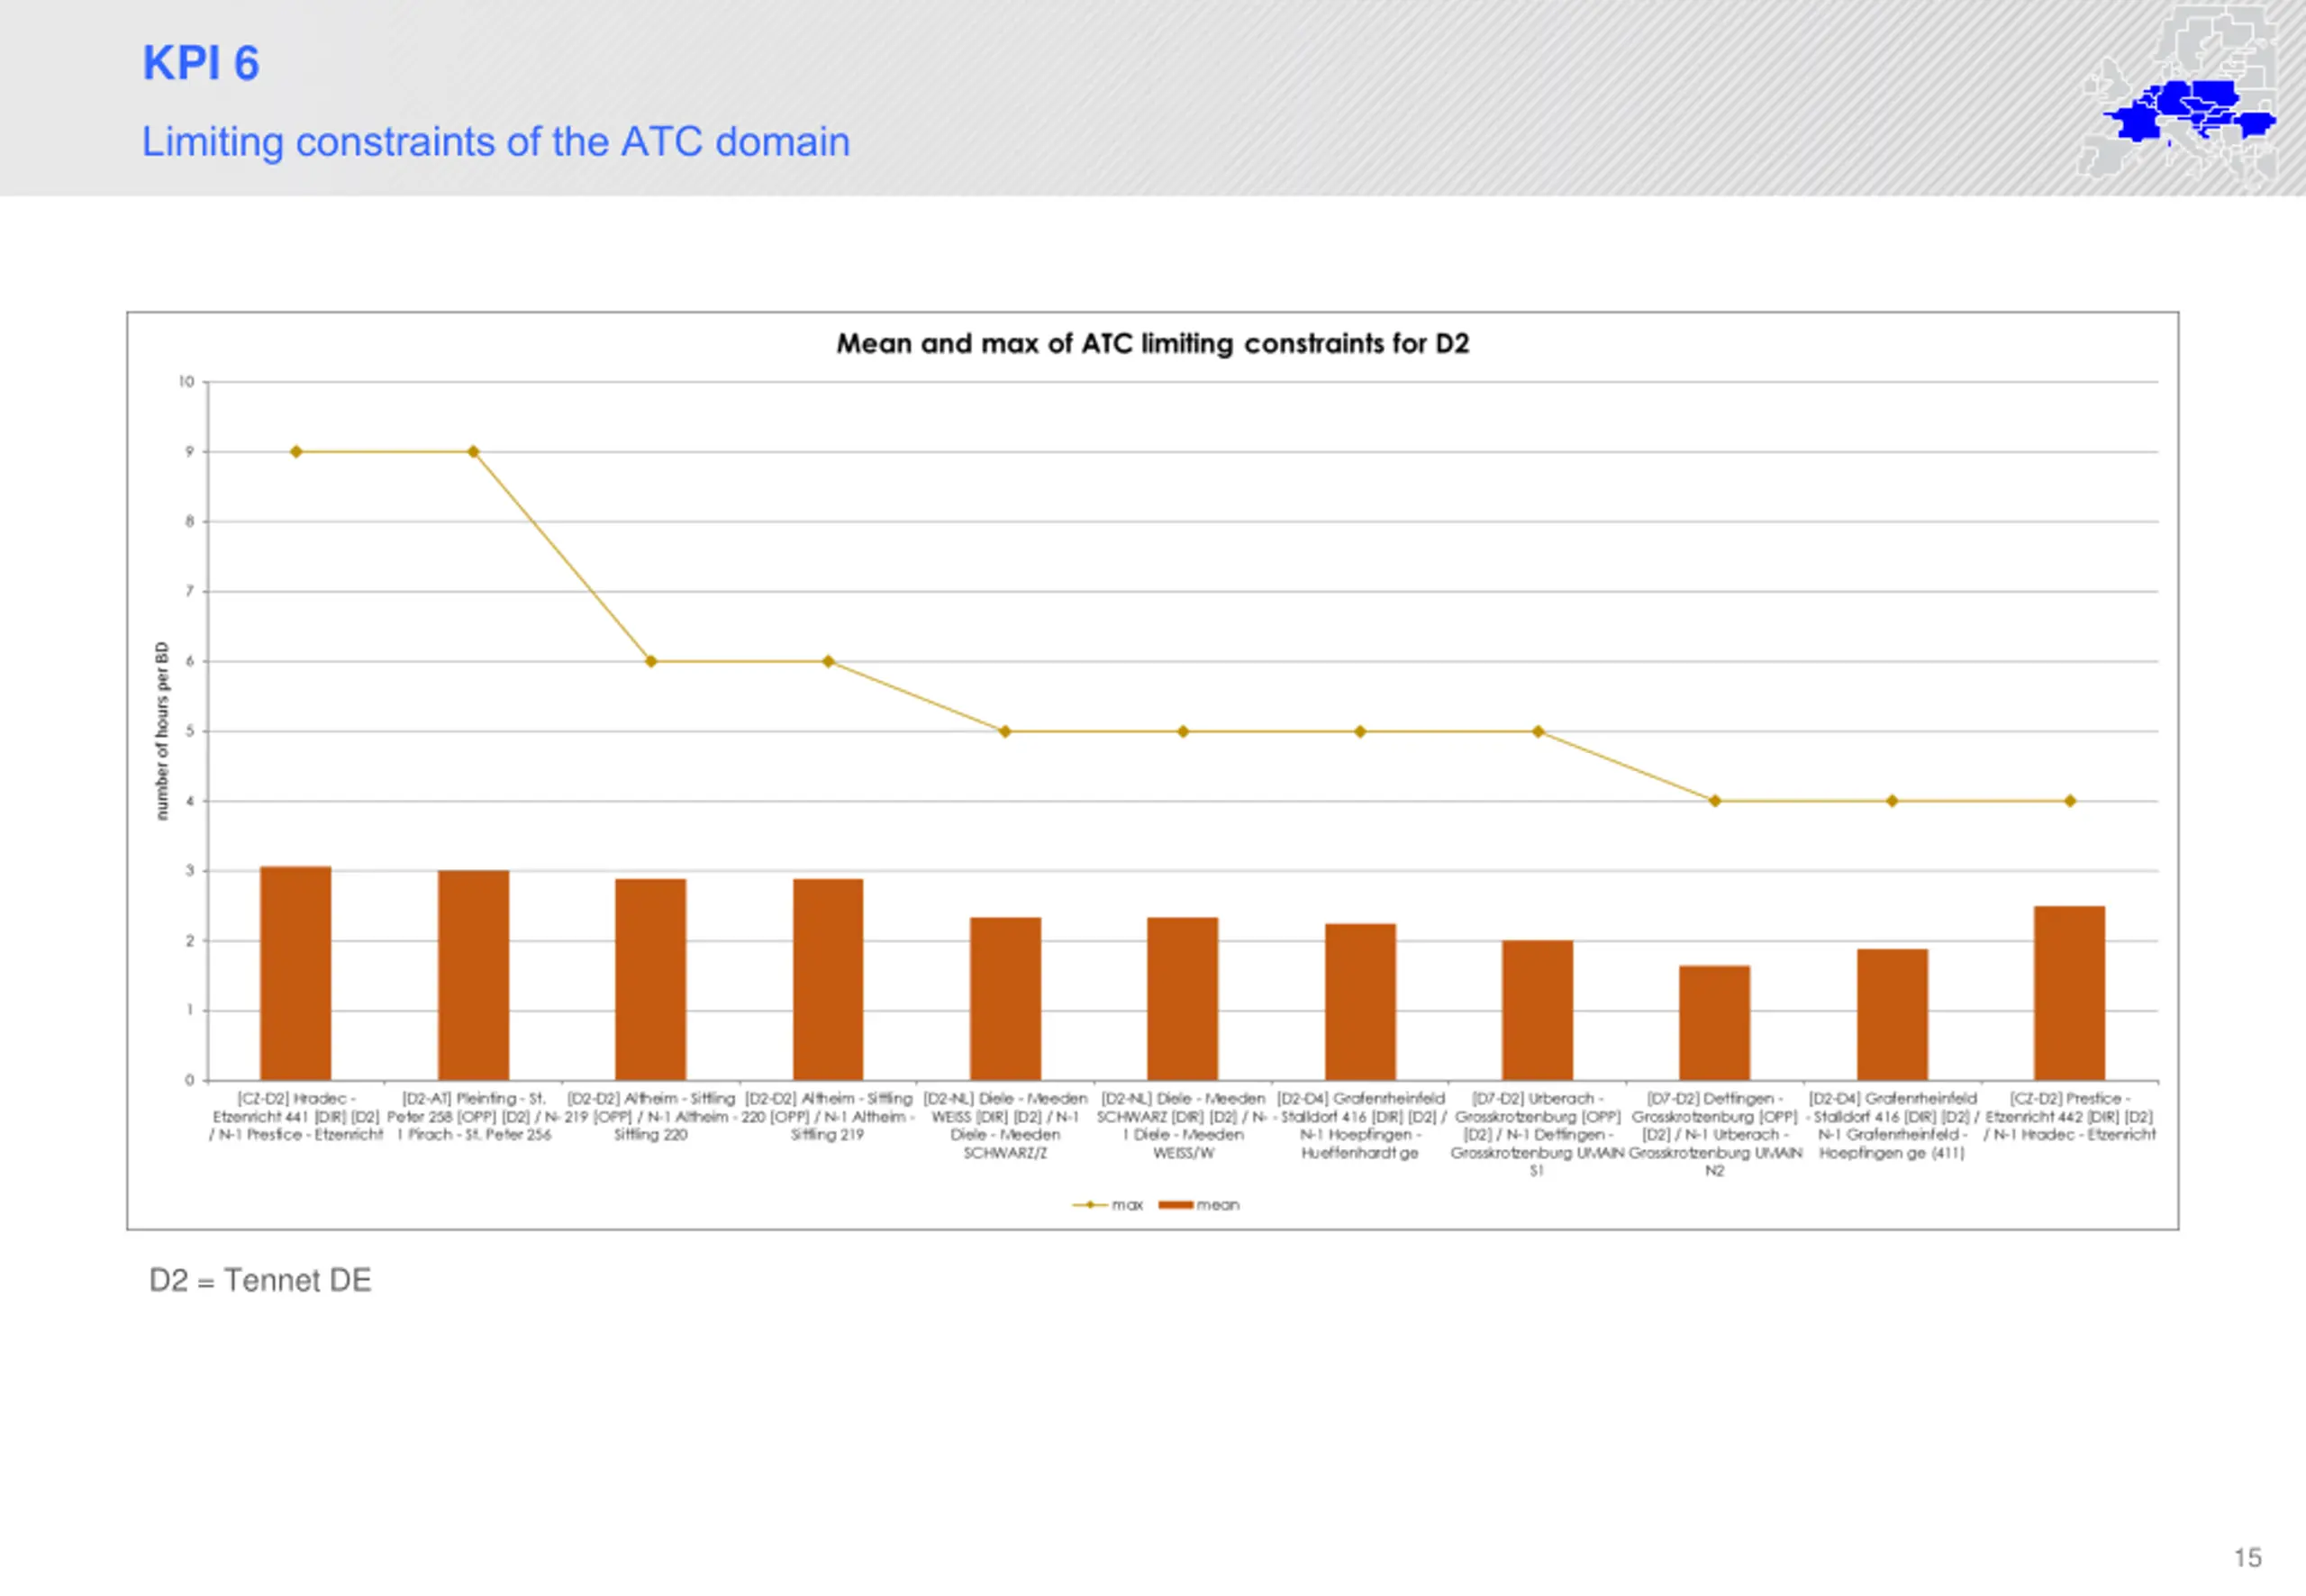
Task: Click the max marker for Dettingen - Grosskrotzenburg
Action: pos(1714,801)
